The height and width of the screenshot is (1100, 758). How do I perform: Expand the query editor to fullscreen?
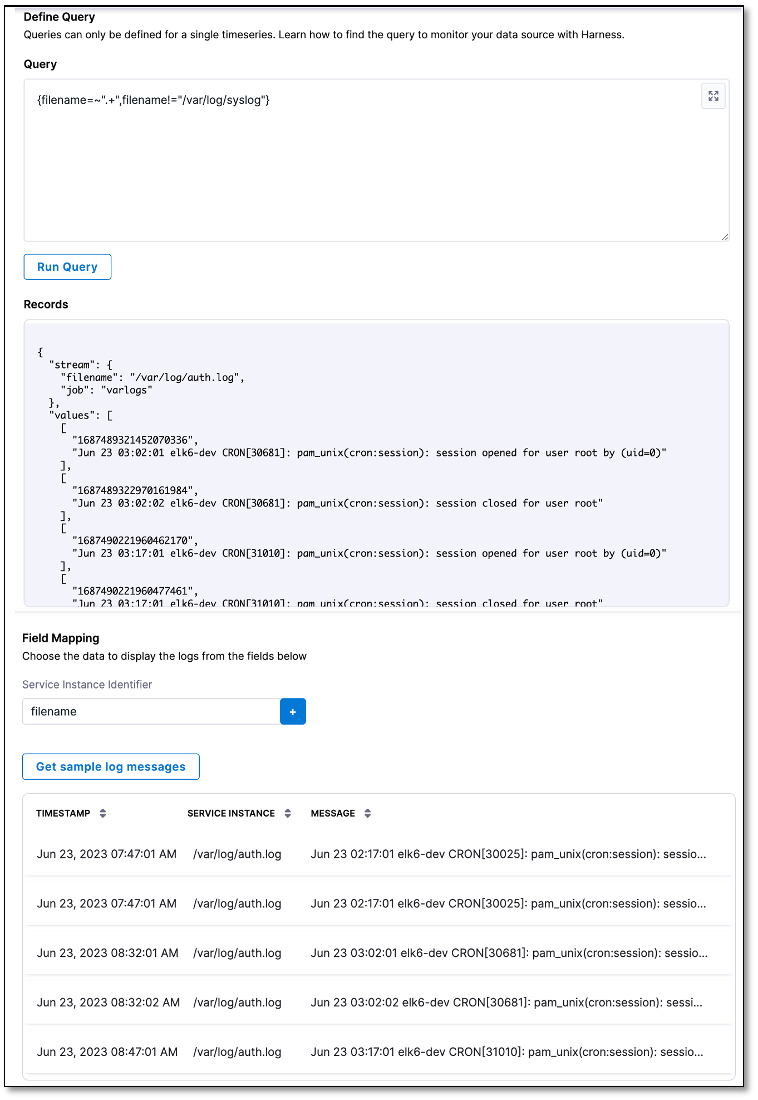pos(713,97)
